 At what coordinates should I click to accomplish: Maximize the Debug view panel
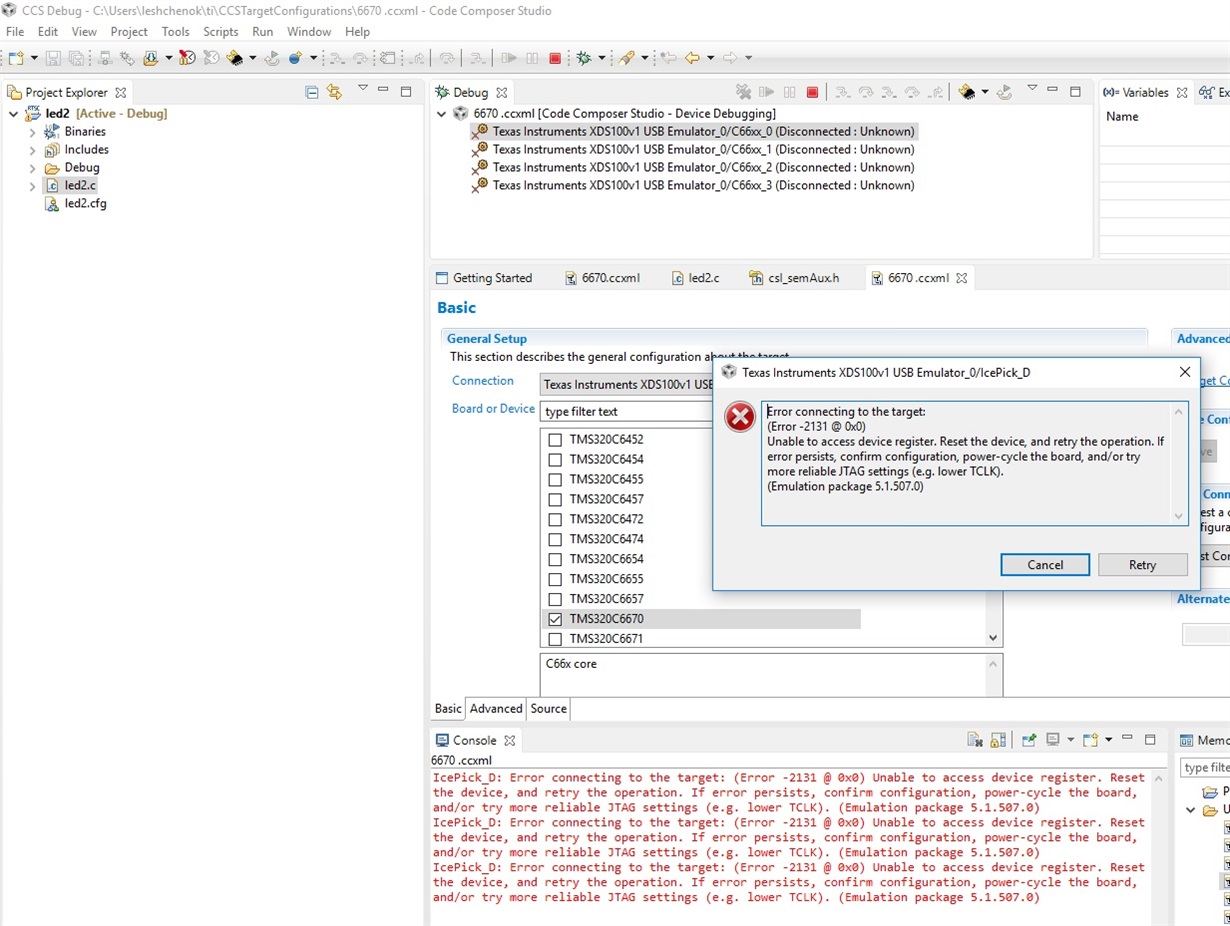click(x=1075, y=91)
